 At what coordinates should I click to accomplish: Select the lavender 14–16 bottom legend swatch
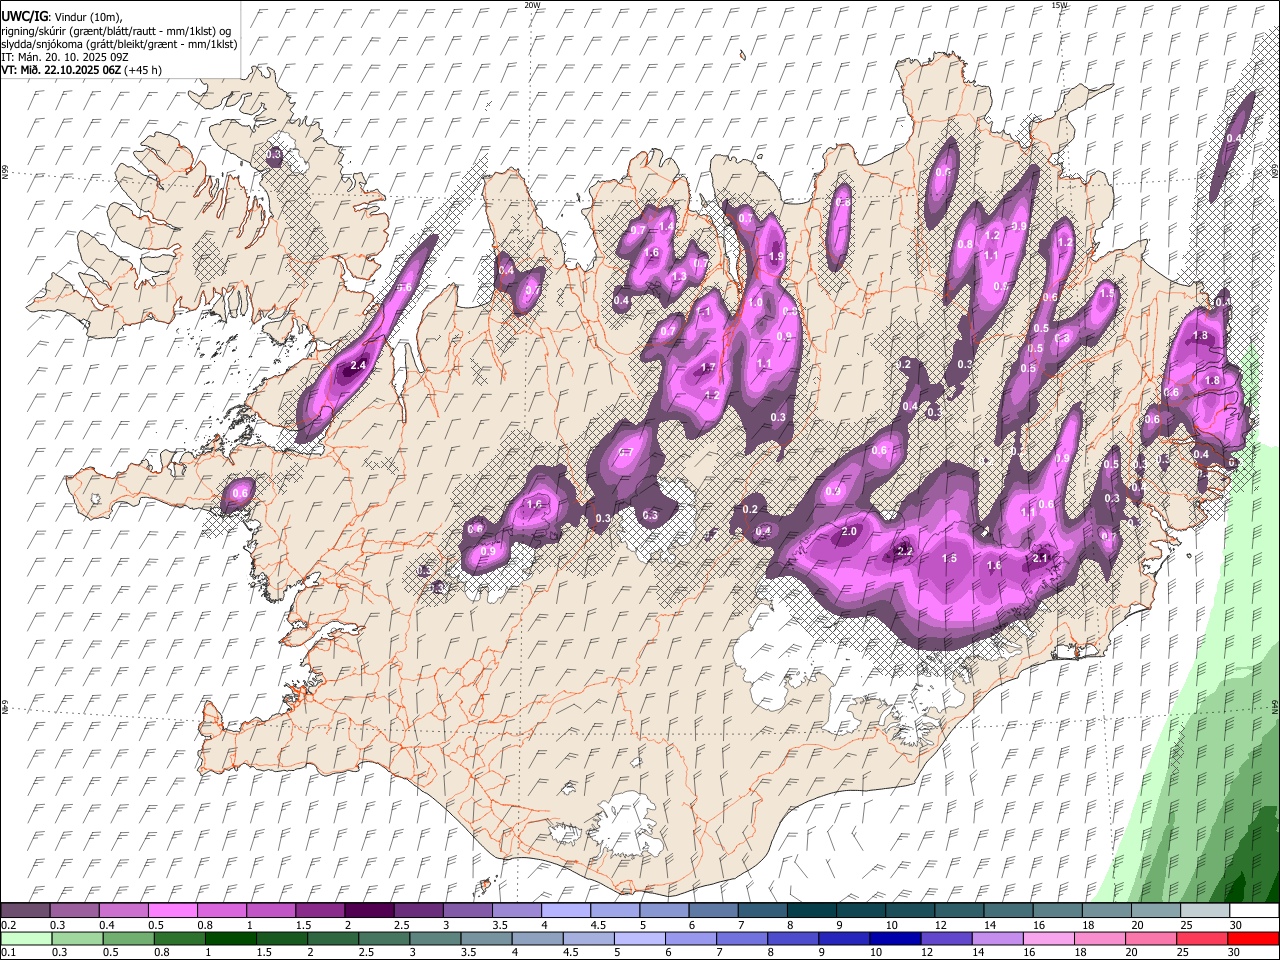tap(997, 938)
